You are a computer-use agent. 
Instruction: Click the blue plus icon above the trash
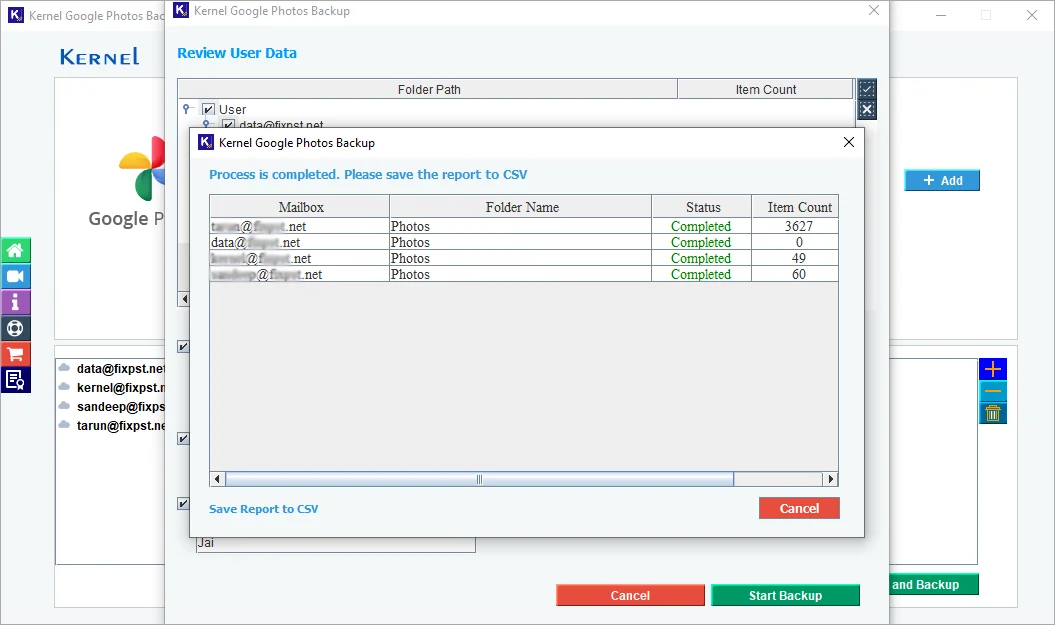(993, 369)
